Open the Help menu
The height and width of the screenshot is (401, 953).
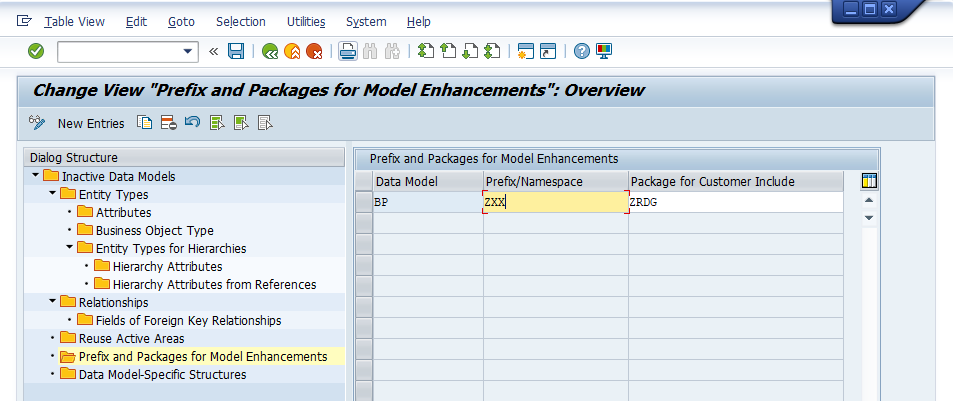click(419, 22)
